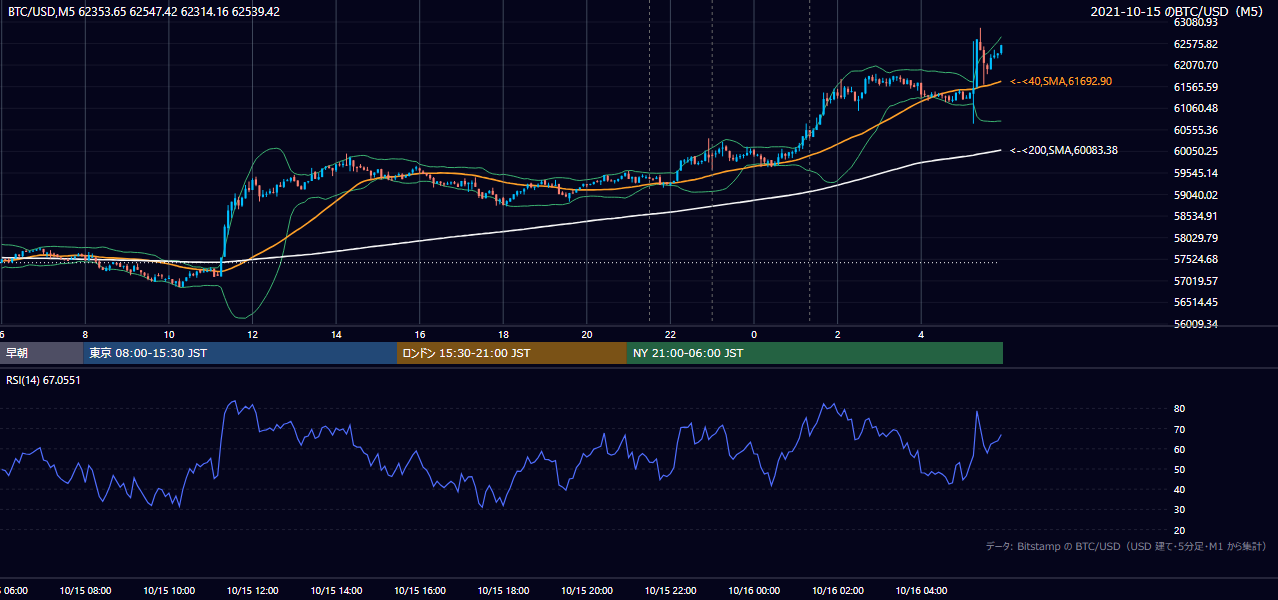Click the 58029.79 price axis value
The image size is (1278, 600).
[x=1195, y=238]
